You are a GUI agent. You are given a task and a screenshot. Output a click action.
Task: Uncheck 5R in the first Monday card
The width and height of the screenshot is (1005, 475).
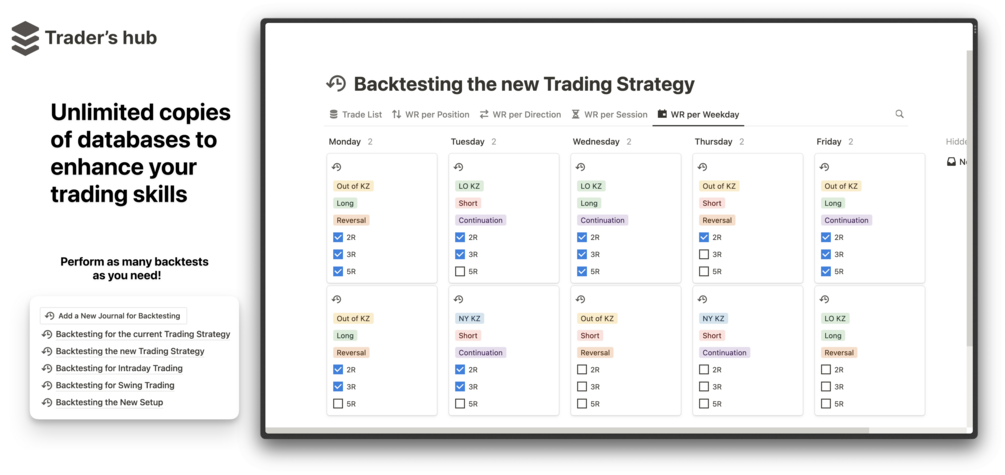338,271
